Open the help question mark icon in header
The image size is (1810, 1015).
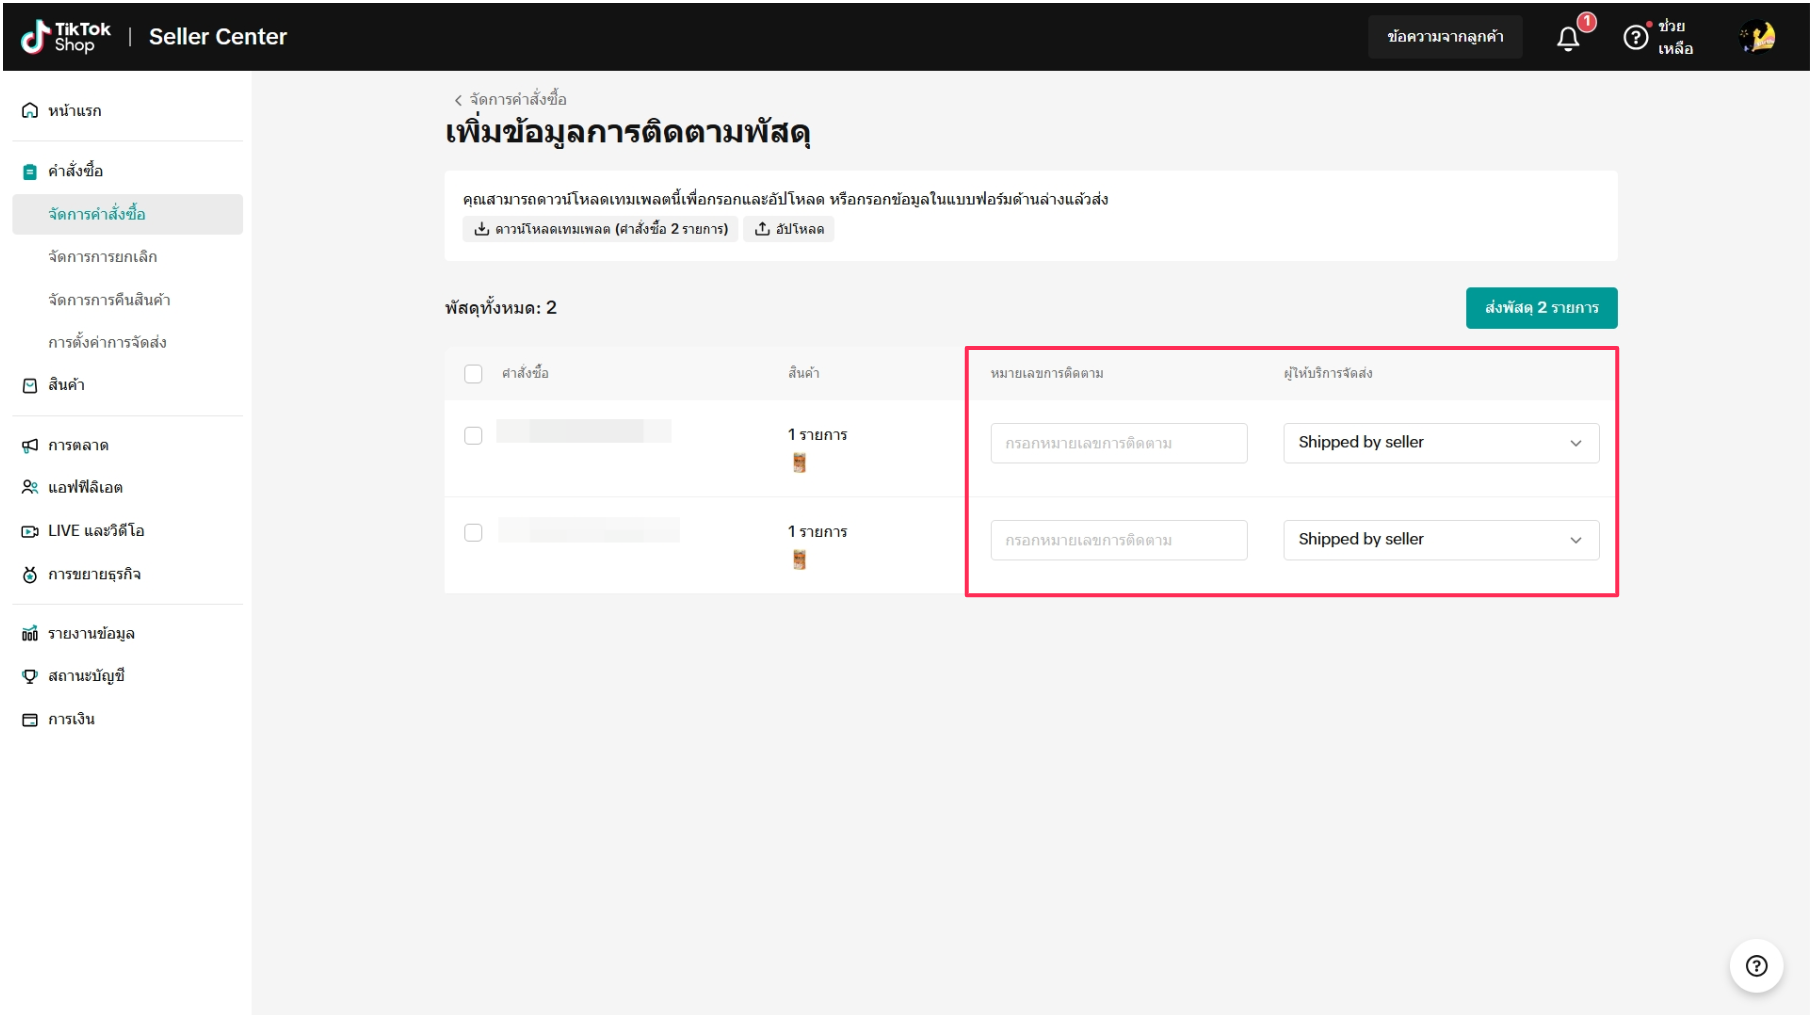(x=1635, y=38)
